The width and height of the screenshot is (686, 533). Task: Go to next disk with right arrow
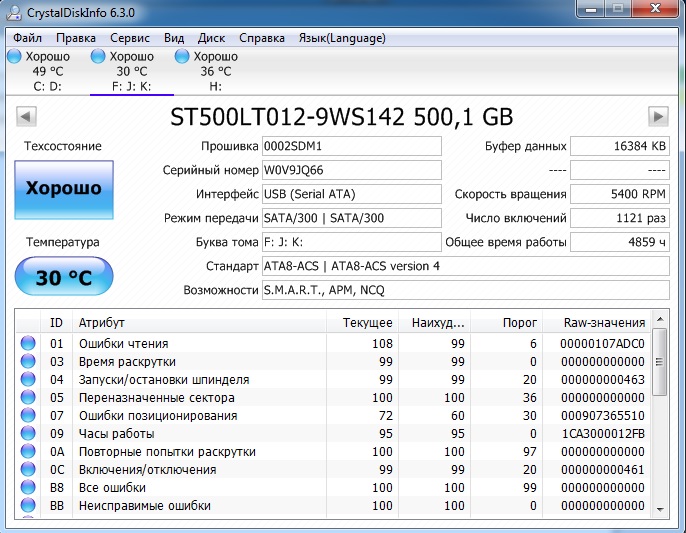pyautogui.click(x=658, y=117)
